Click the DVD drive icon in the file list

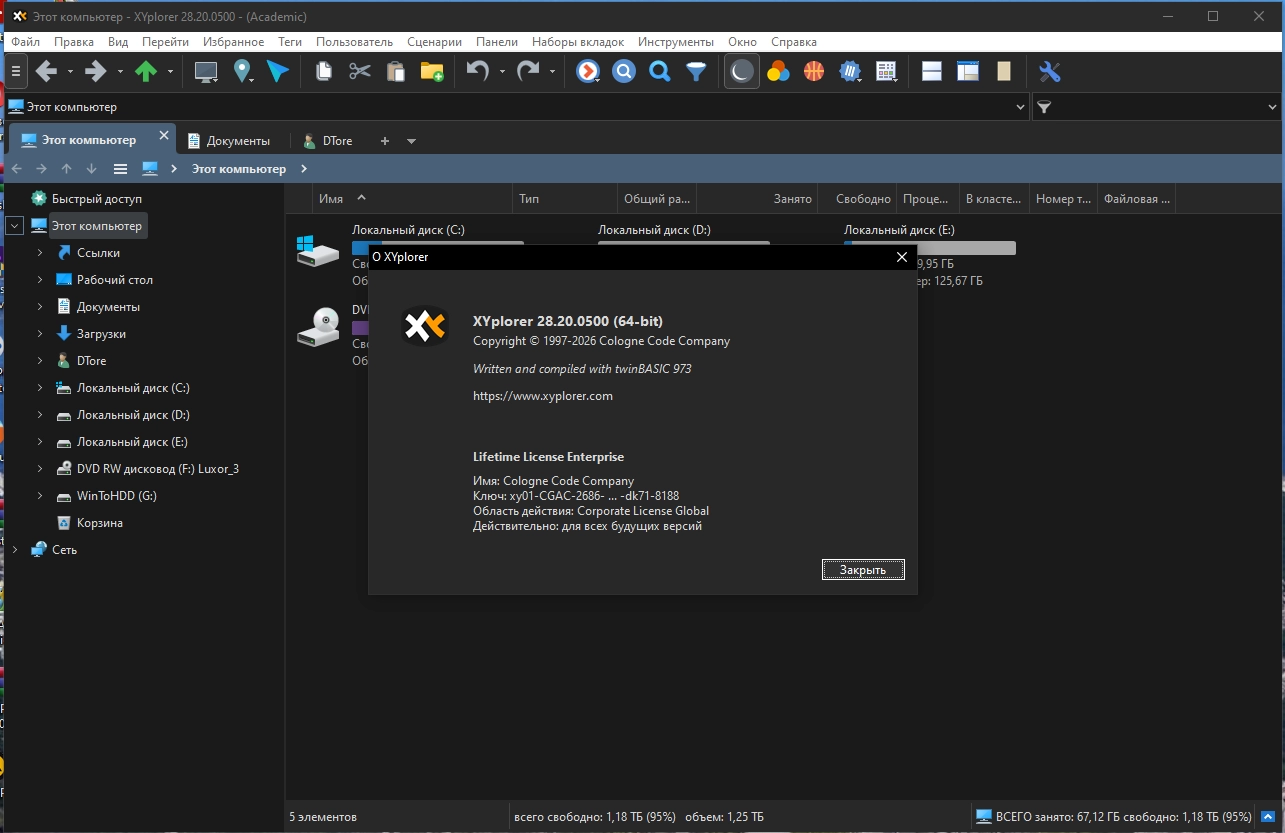[318, 328]
